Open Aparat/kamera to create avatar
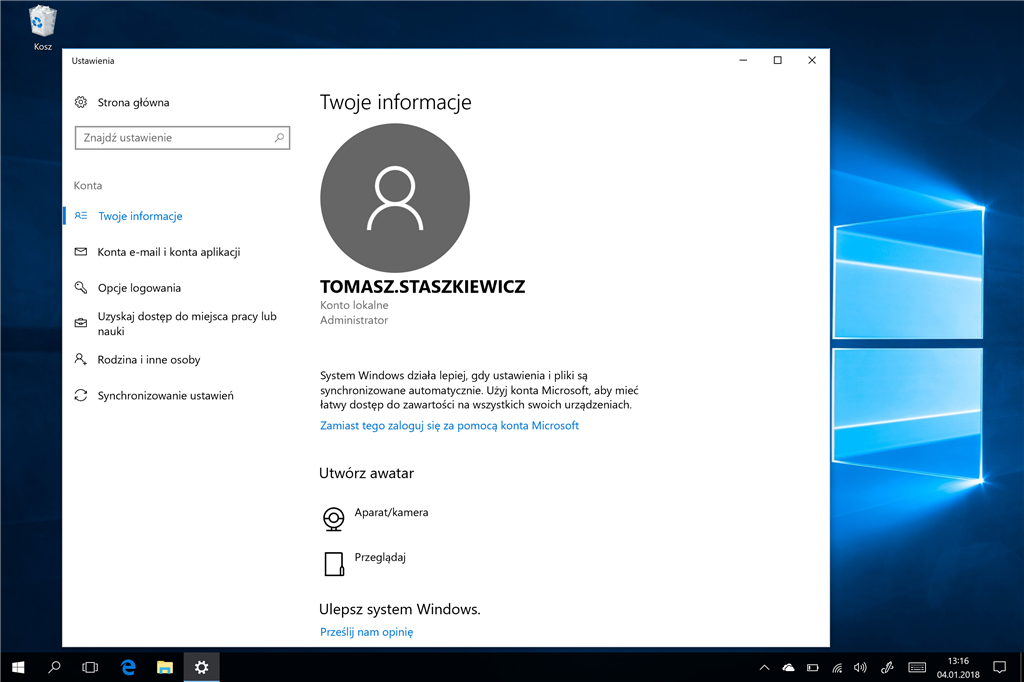The image size is (1024, 682). 391,513
